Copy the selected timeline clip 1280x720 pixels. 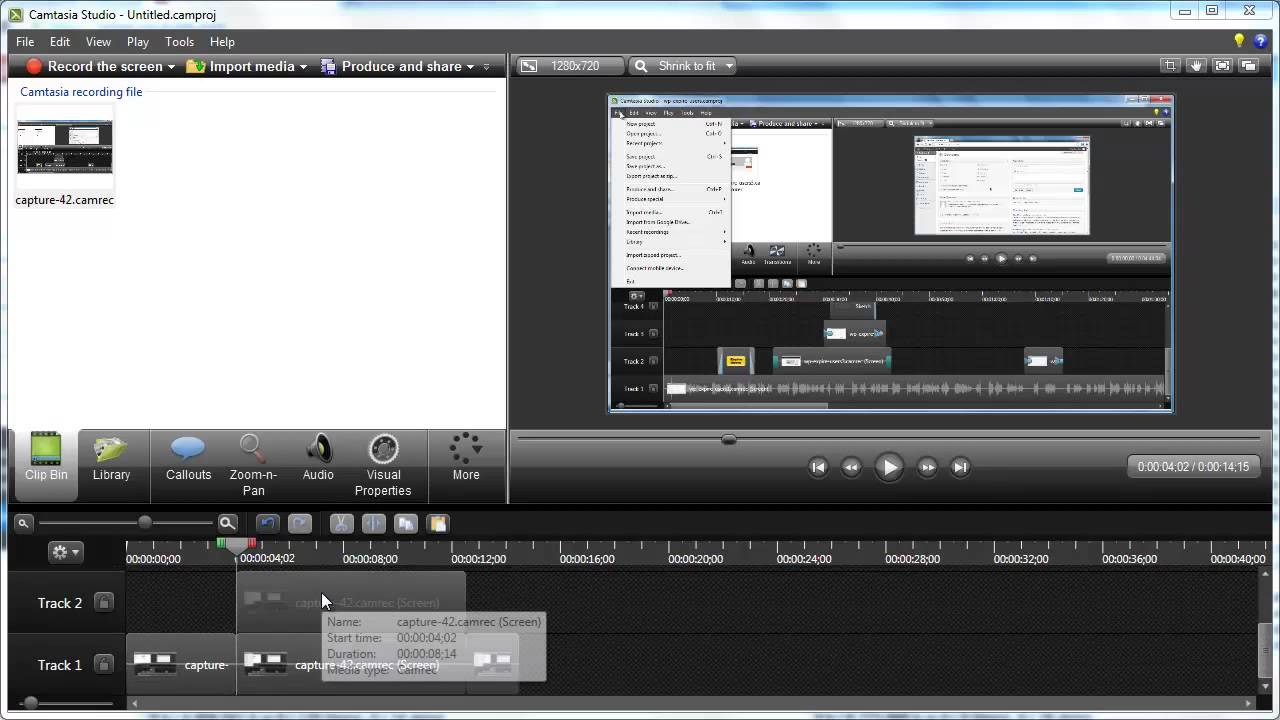(405, 523)
